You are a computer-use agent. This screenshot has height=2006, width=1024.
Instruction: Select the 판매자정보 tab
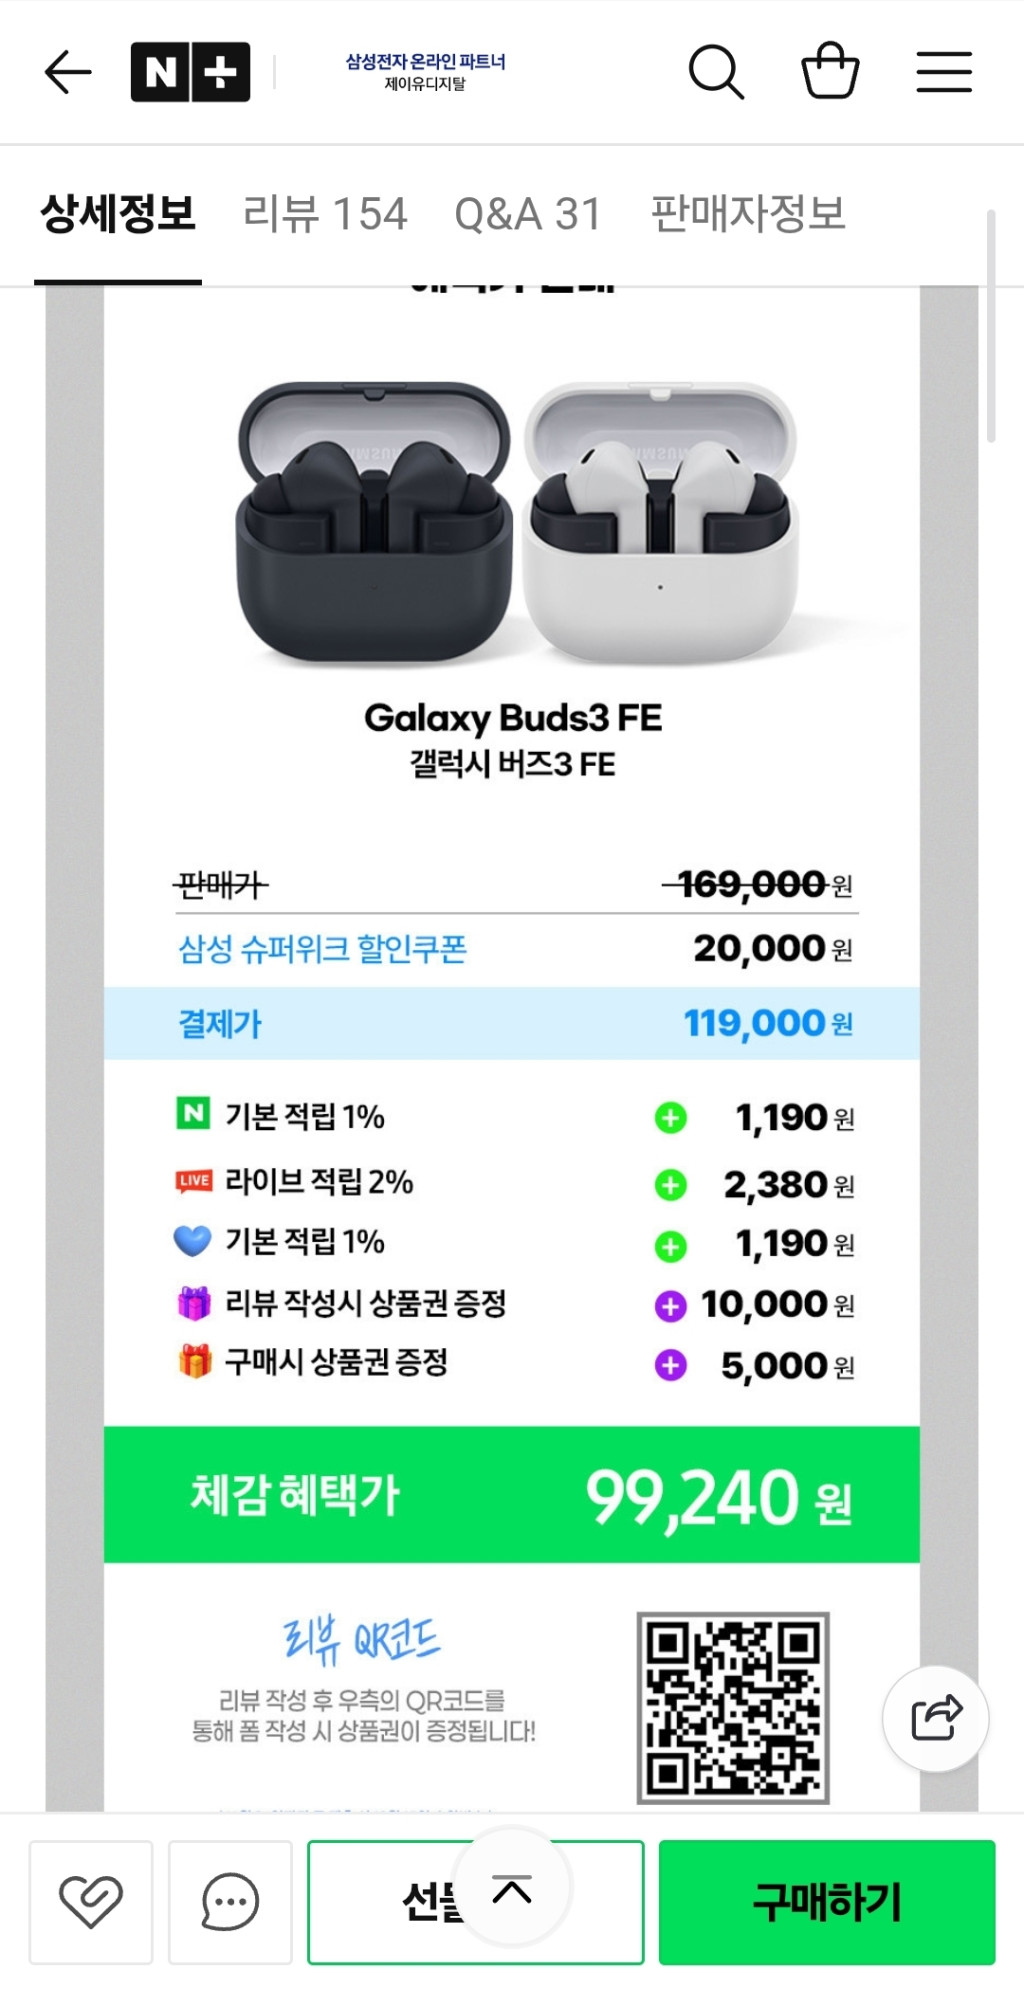748,214
